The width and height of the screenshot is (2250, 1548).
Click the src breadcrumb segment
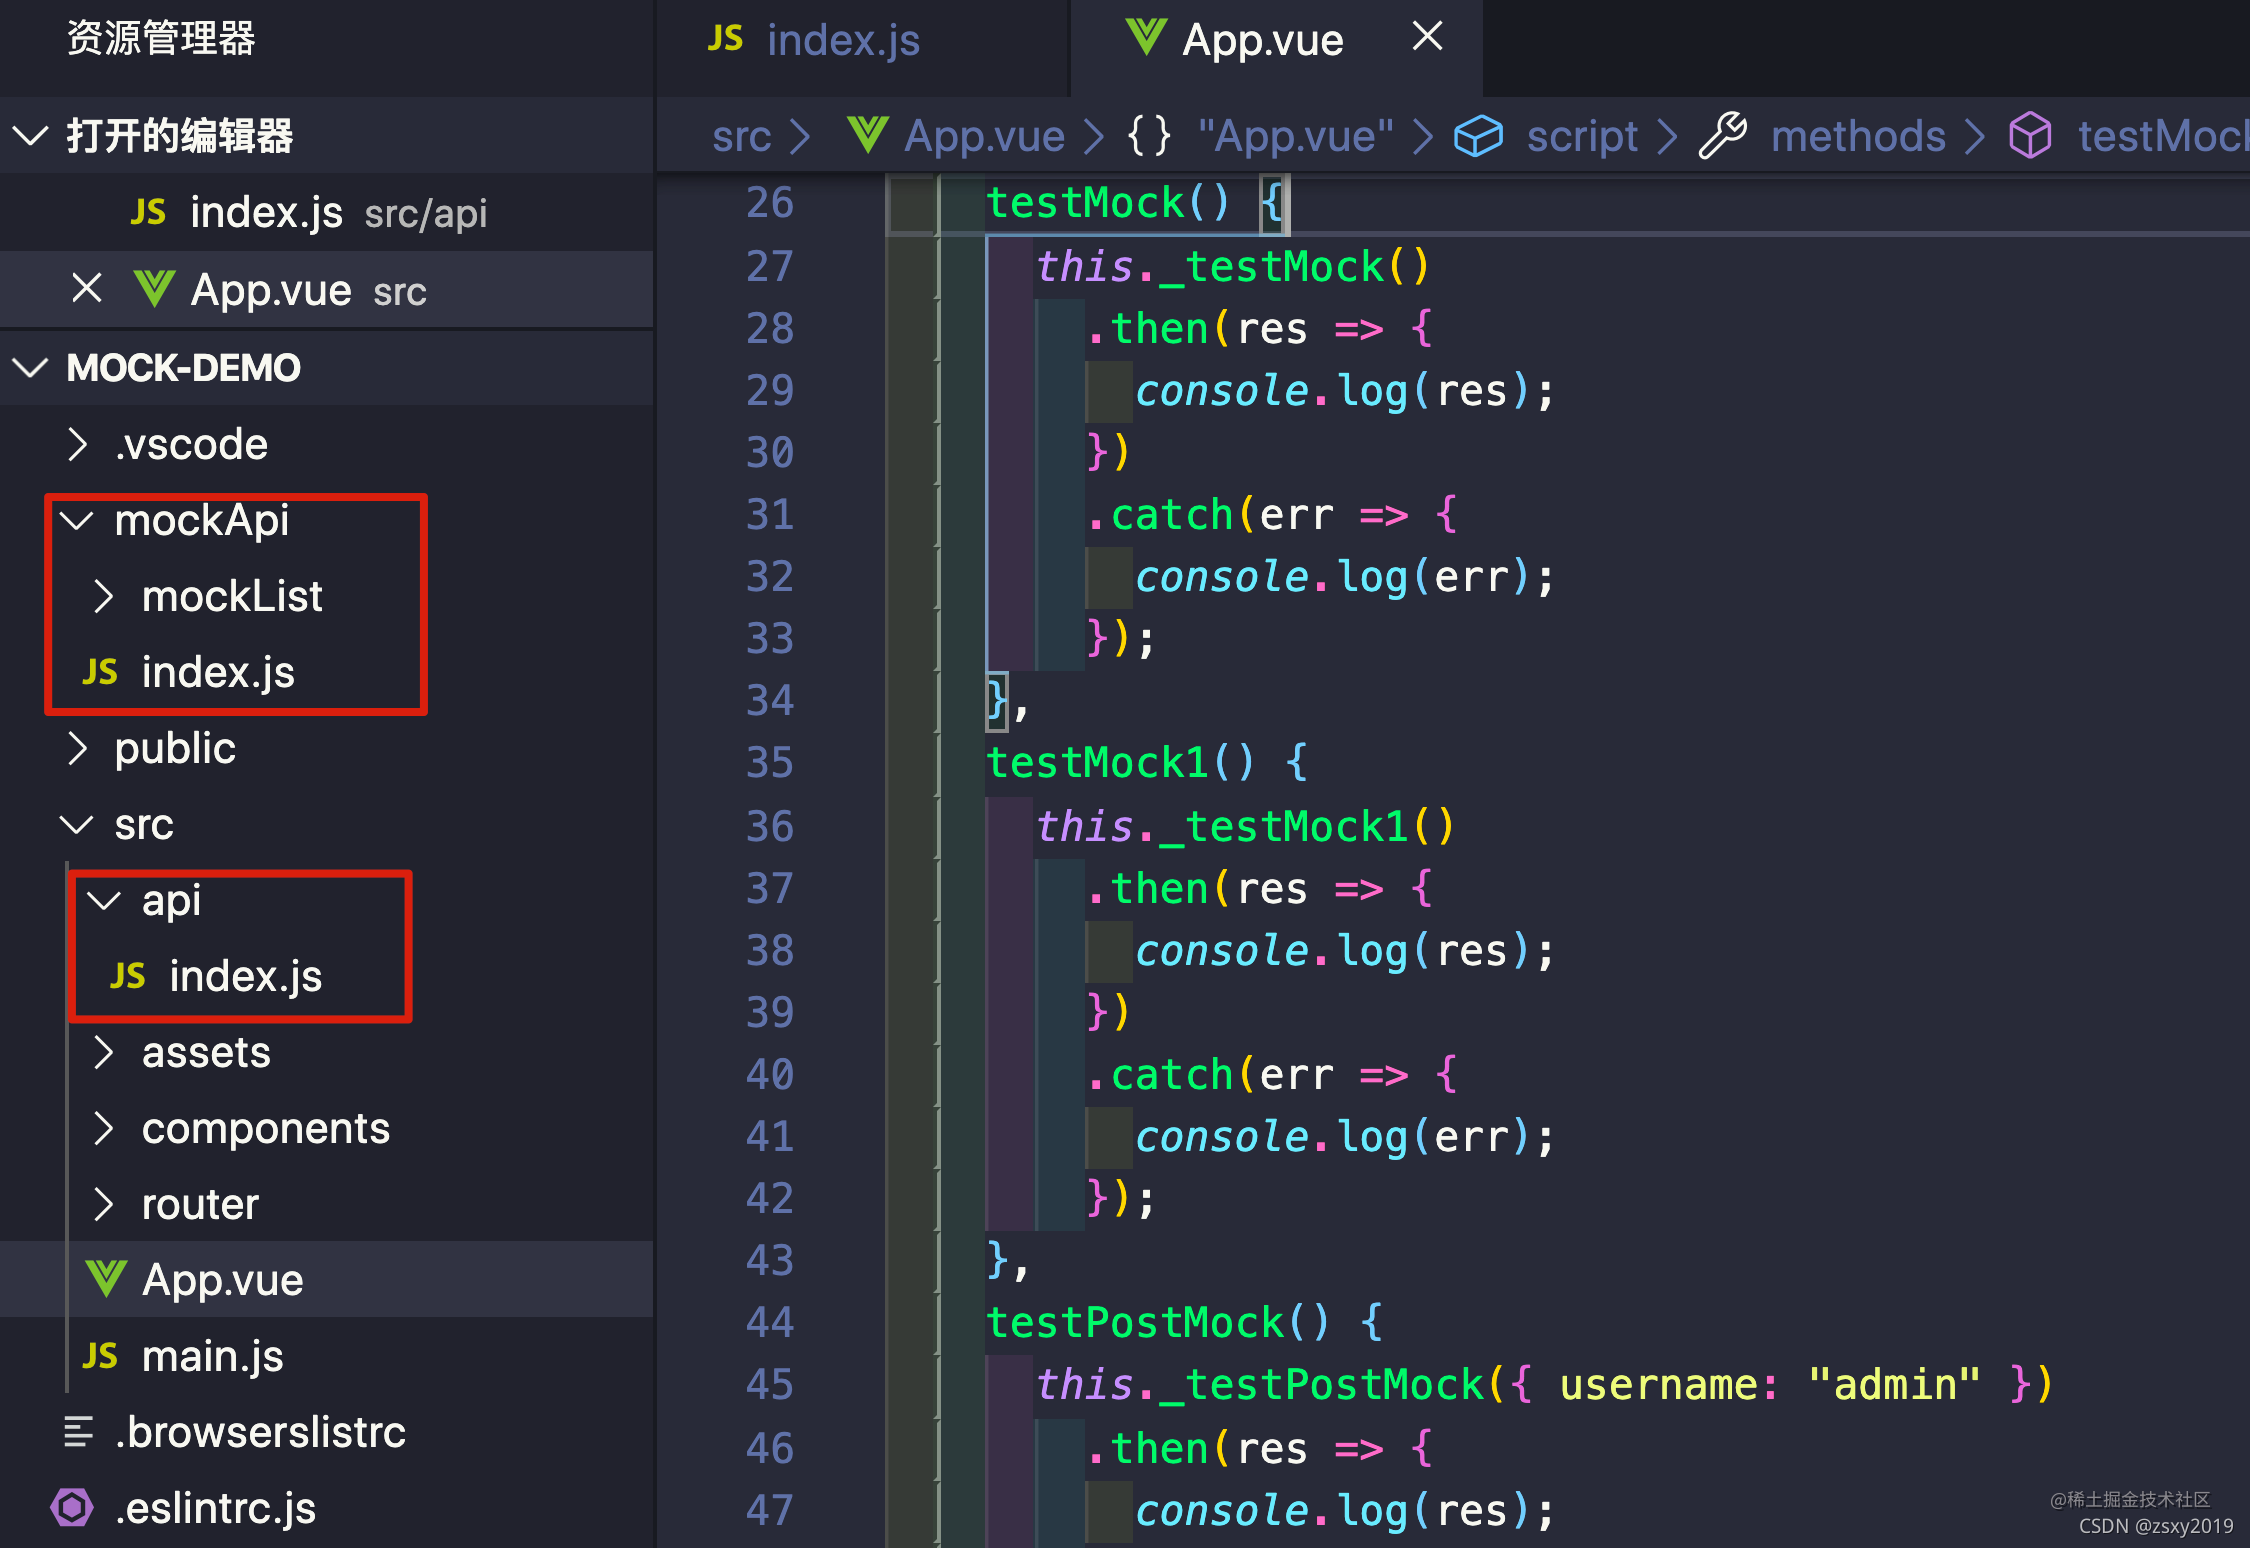pos(741,136)
